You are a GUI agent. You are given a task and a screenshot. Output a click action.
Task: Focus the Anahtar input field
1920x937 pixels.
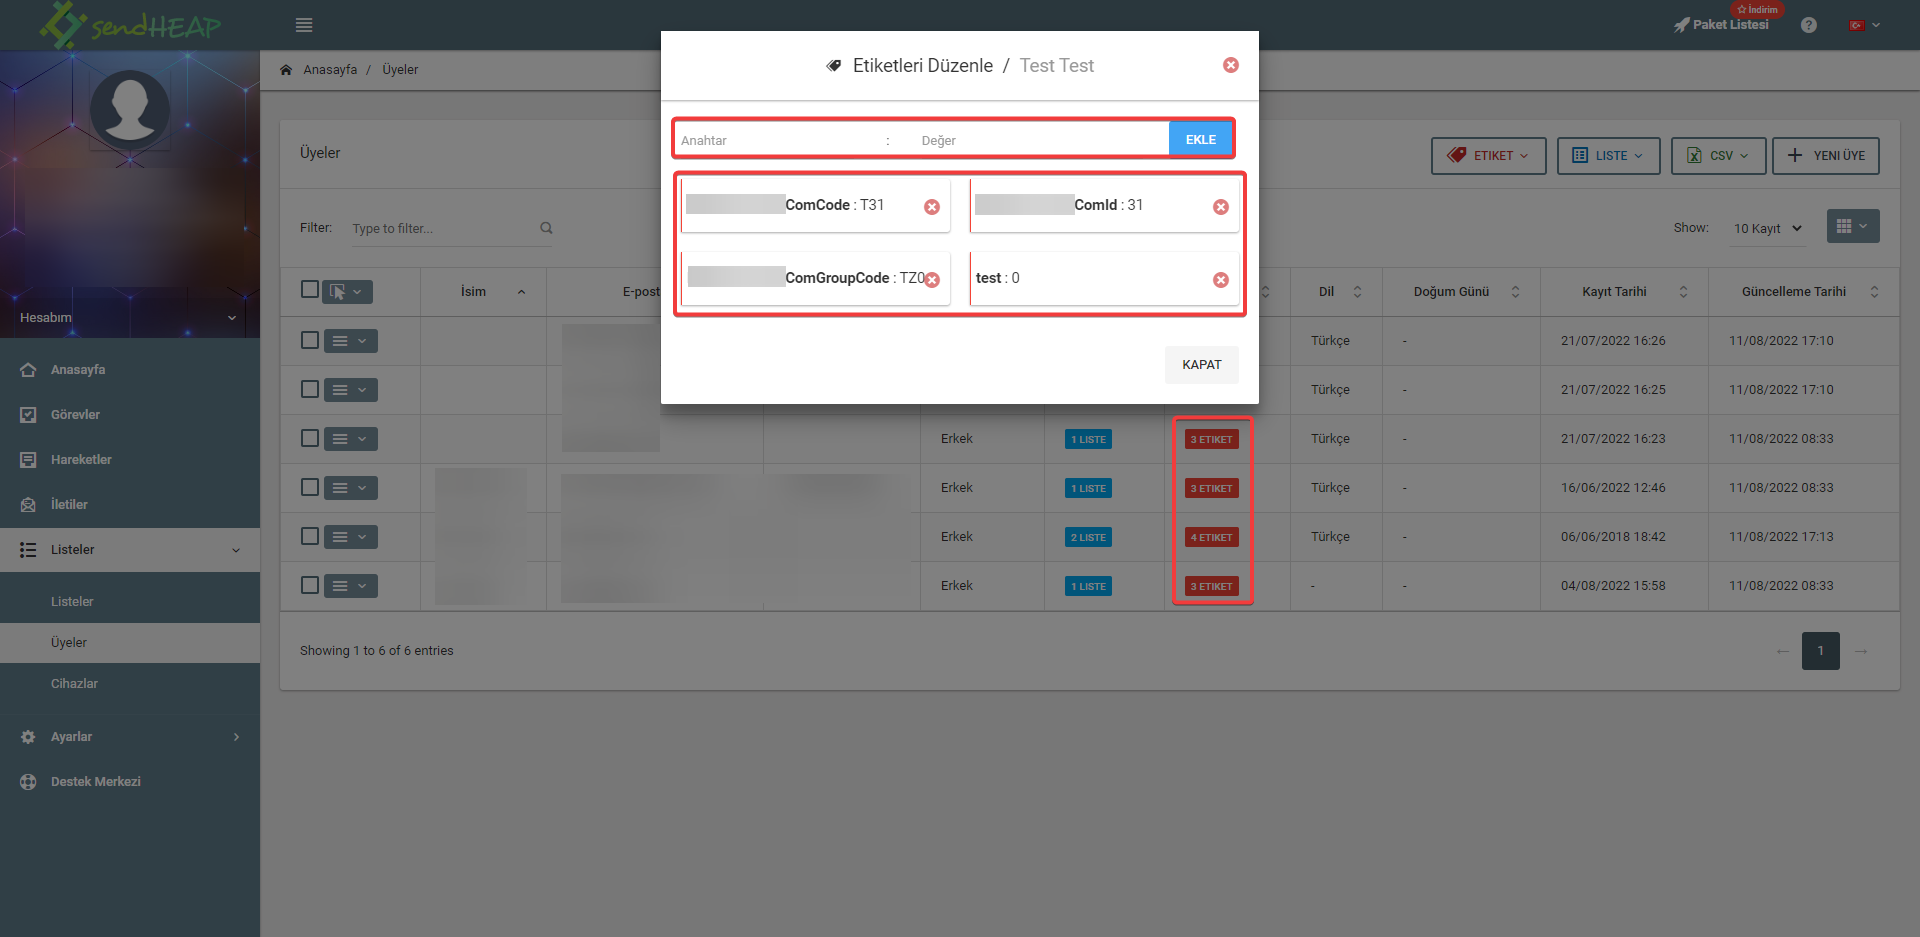click(x=777, y=140)
